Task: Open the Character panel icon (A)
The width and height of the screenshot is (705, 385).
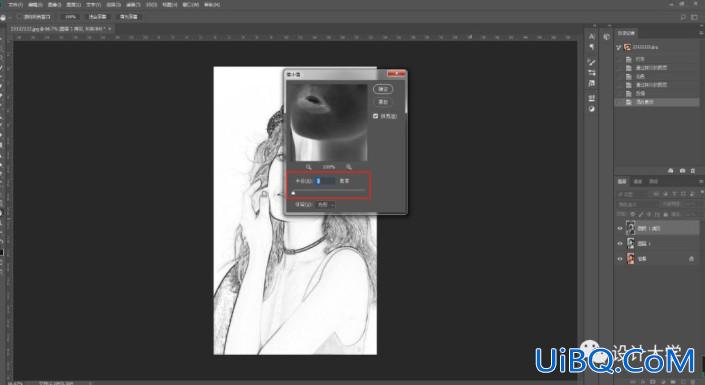Action: [x=592, y=36]
